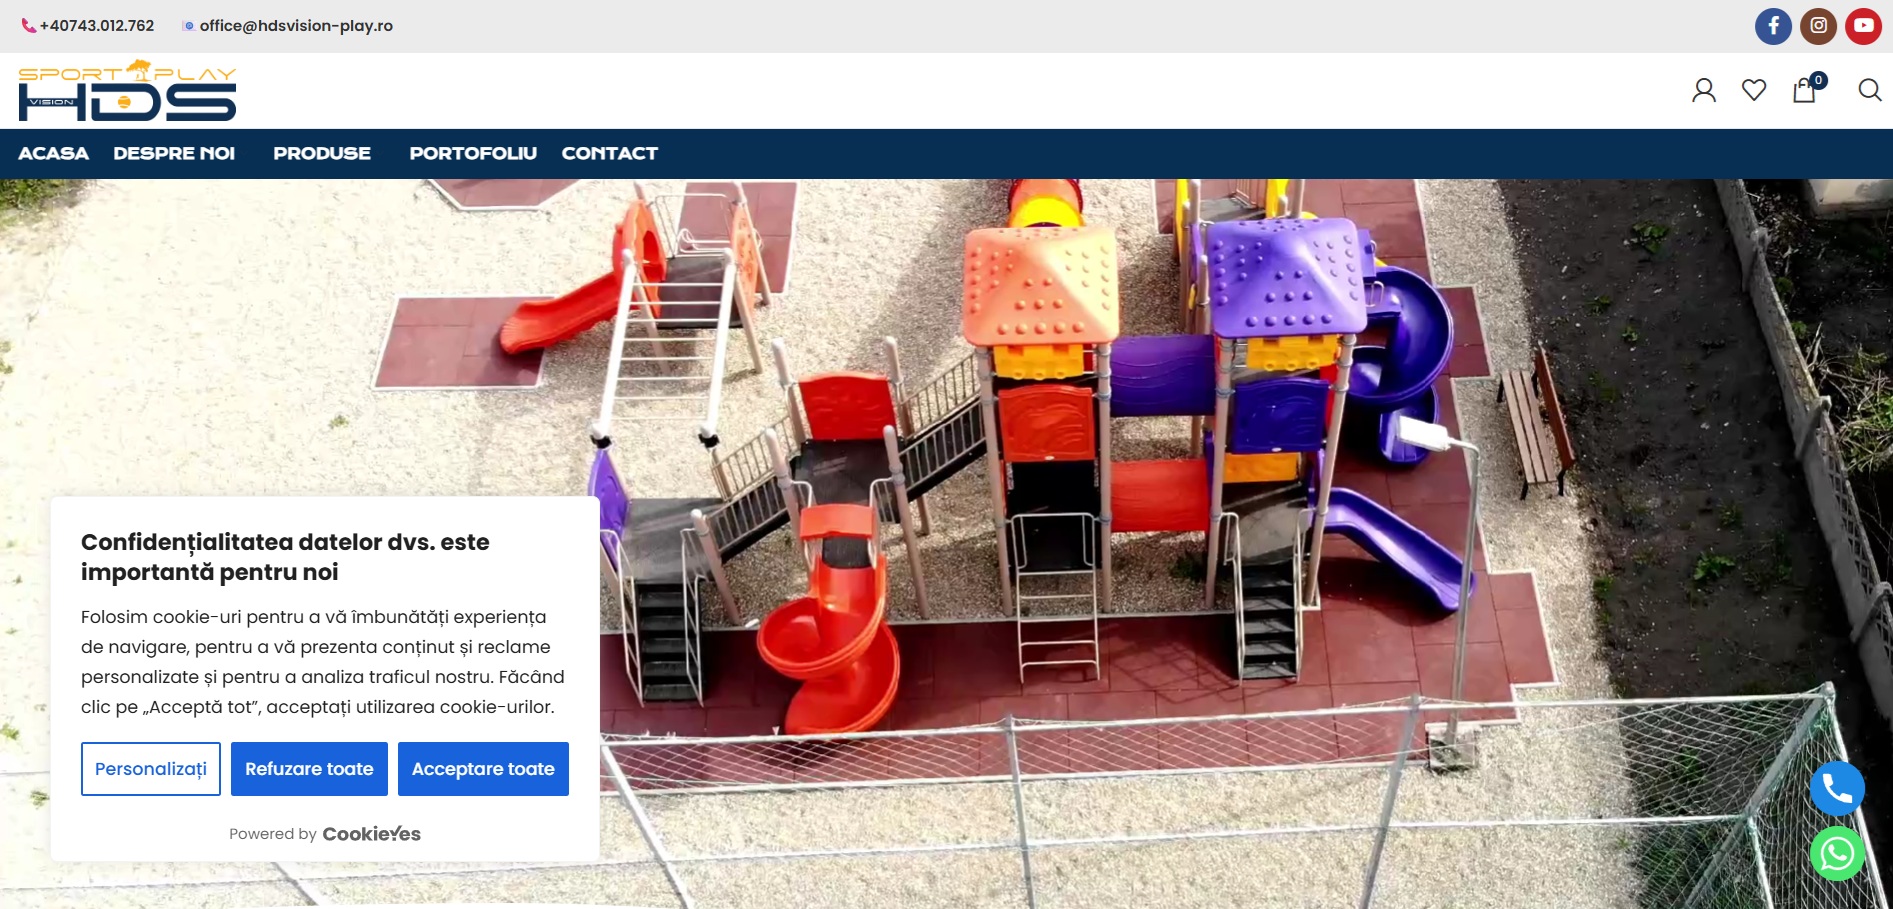The width and height of the screenshot is (1893, 909).
Task: Open the DESPRE NOI menu item
Action: coord(174,153)
